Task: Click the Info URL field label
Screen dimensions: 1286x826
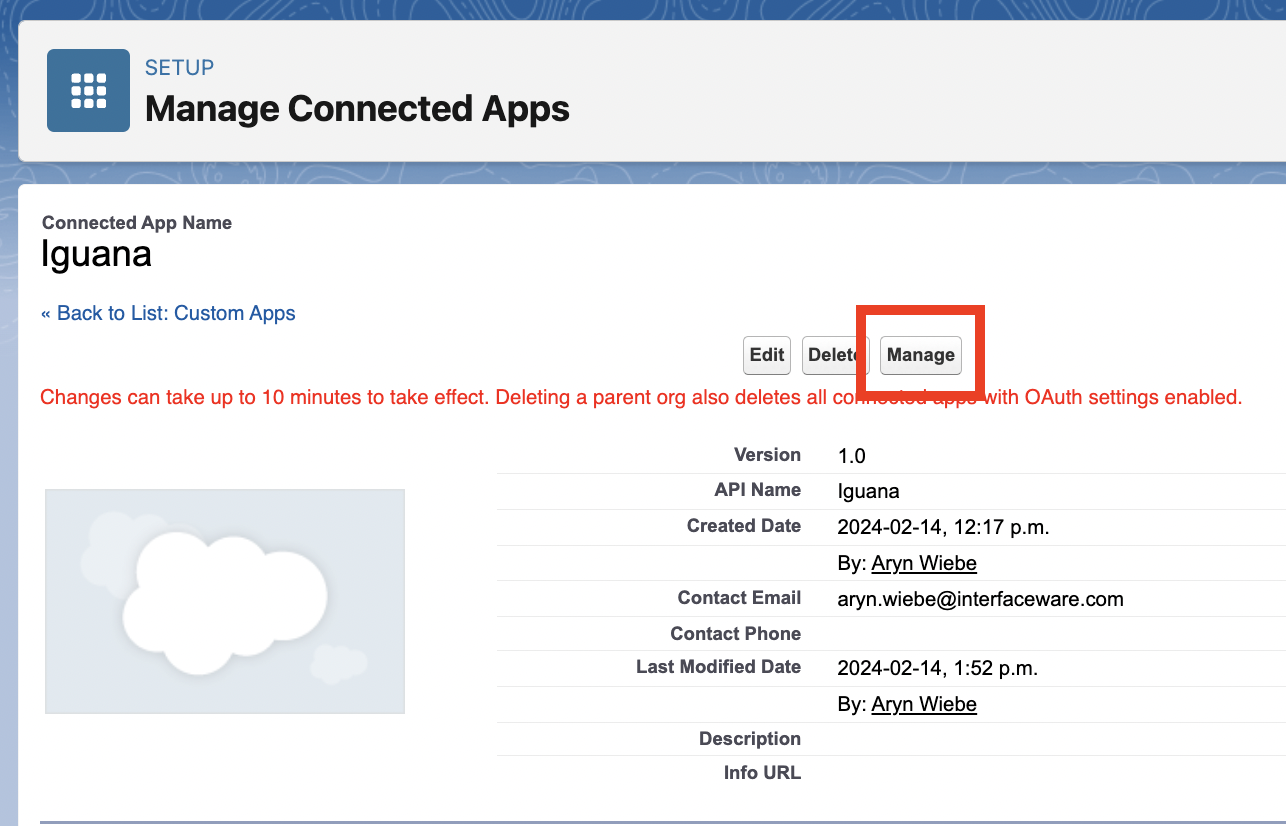Action: coord(762,772)
